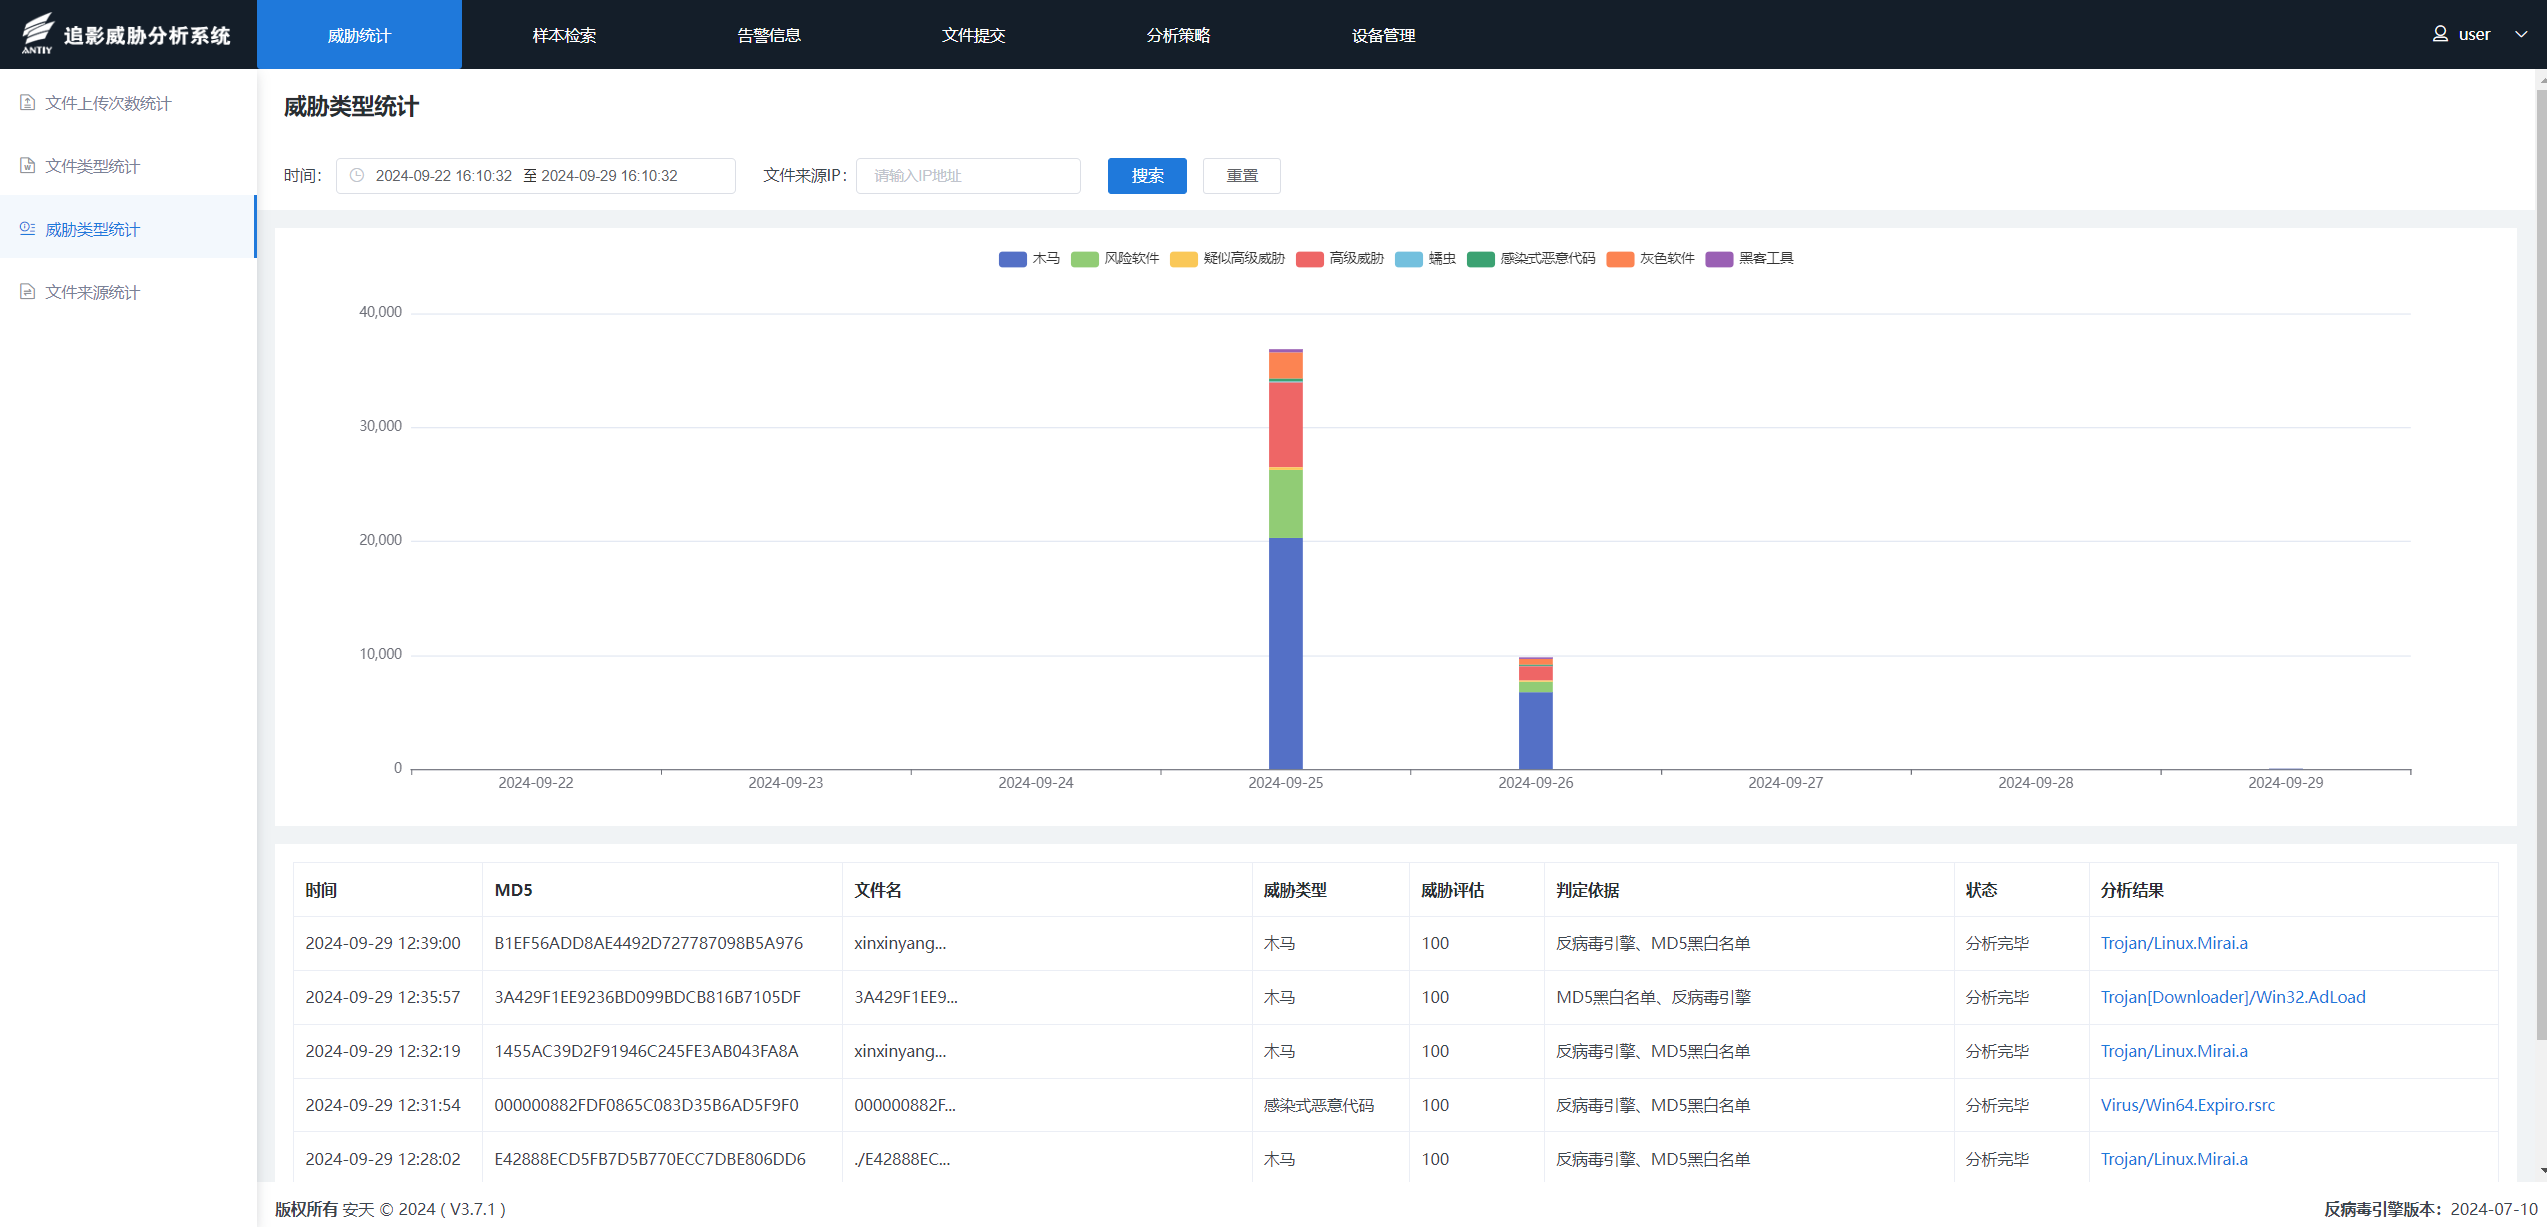2547x1227 pixels.
Task: Click the 威胁类型统计 sidebar icon
Action: coord(28,229)
